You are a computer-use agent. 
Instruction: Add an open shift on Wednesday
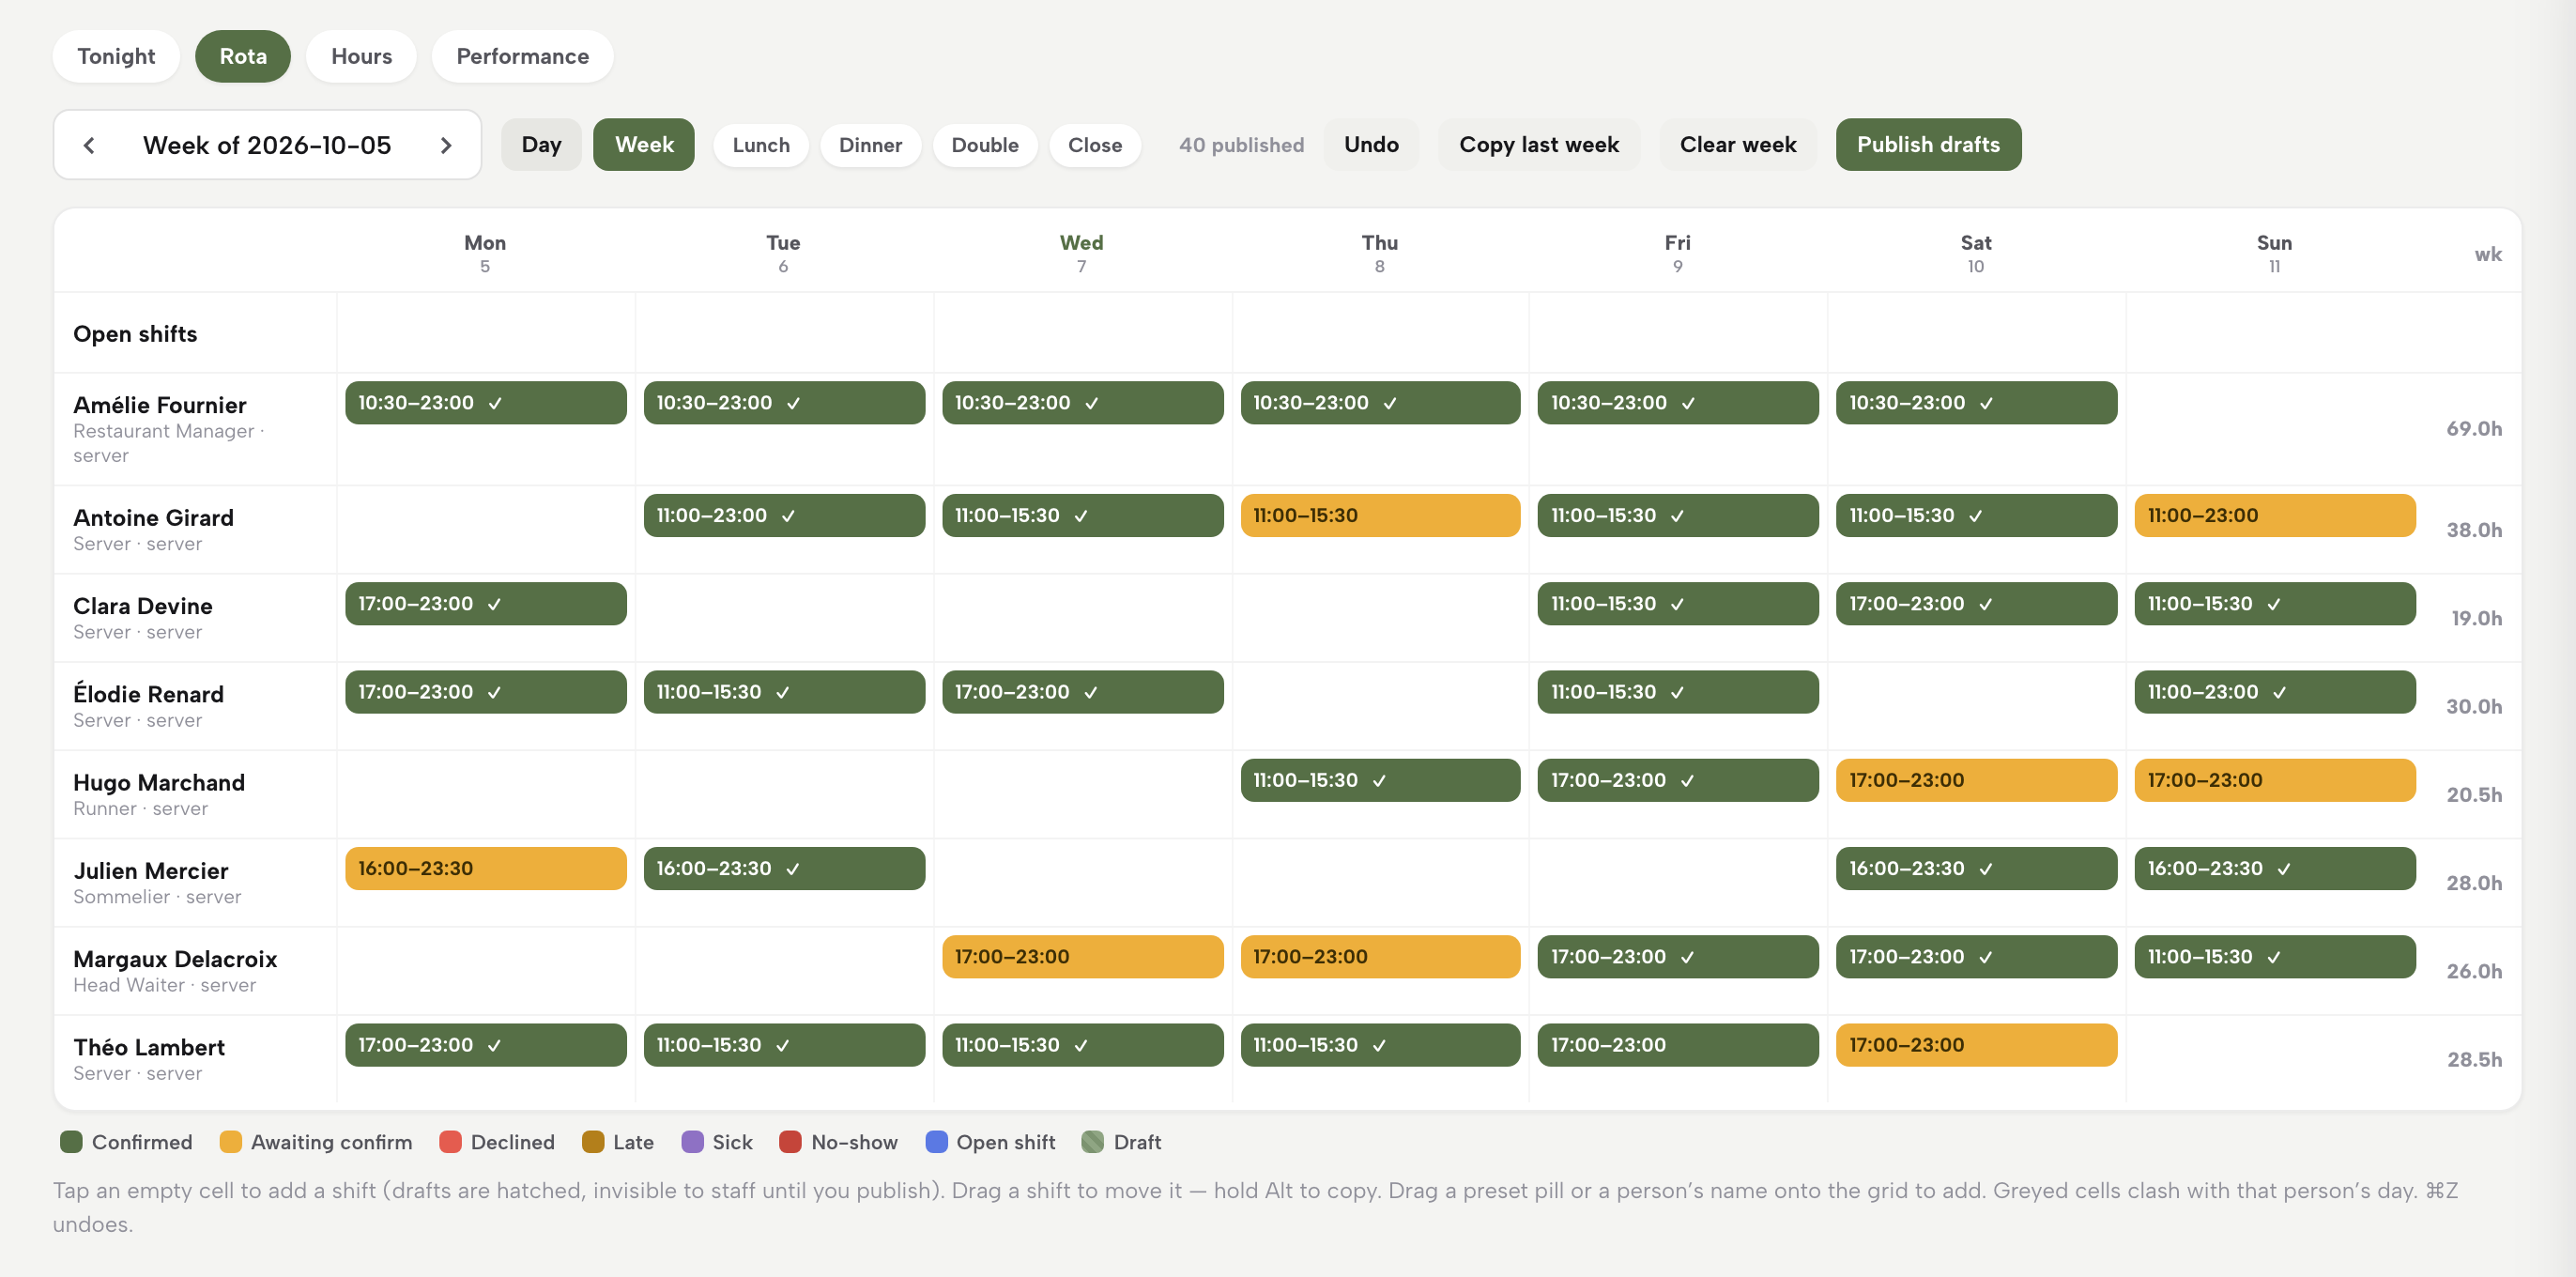click(x=1082, y=333)
